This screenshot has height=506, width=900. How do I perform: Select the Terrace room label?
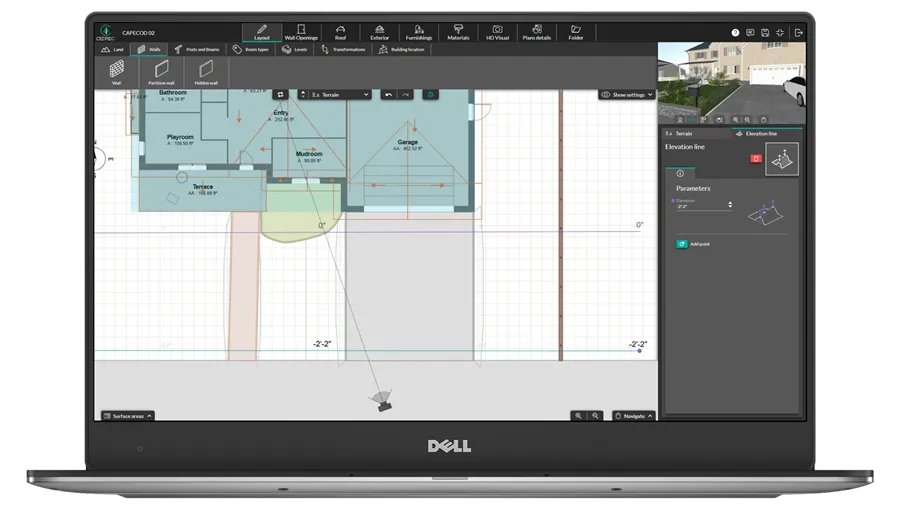(x=203, y=186)
